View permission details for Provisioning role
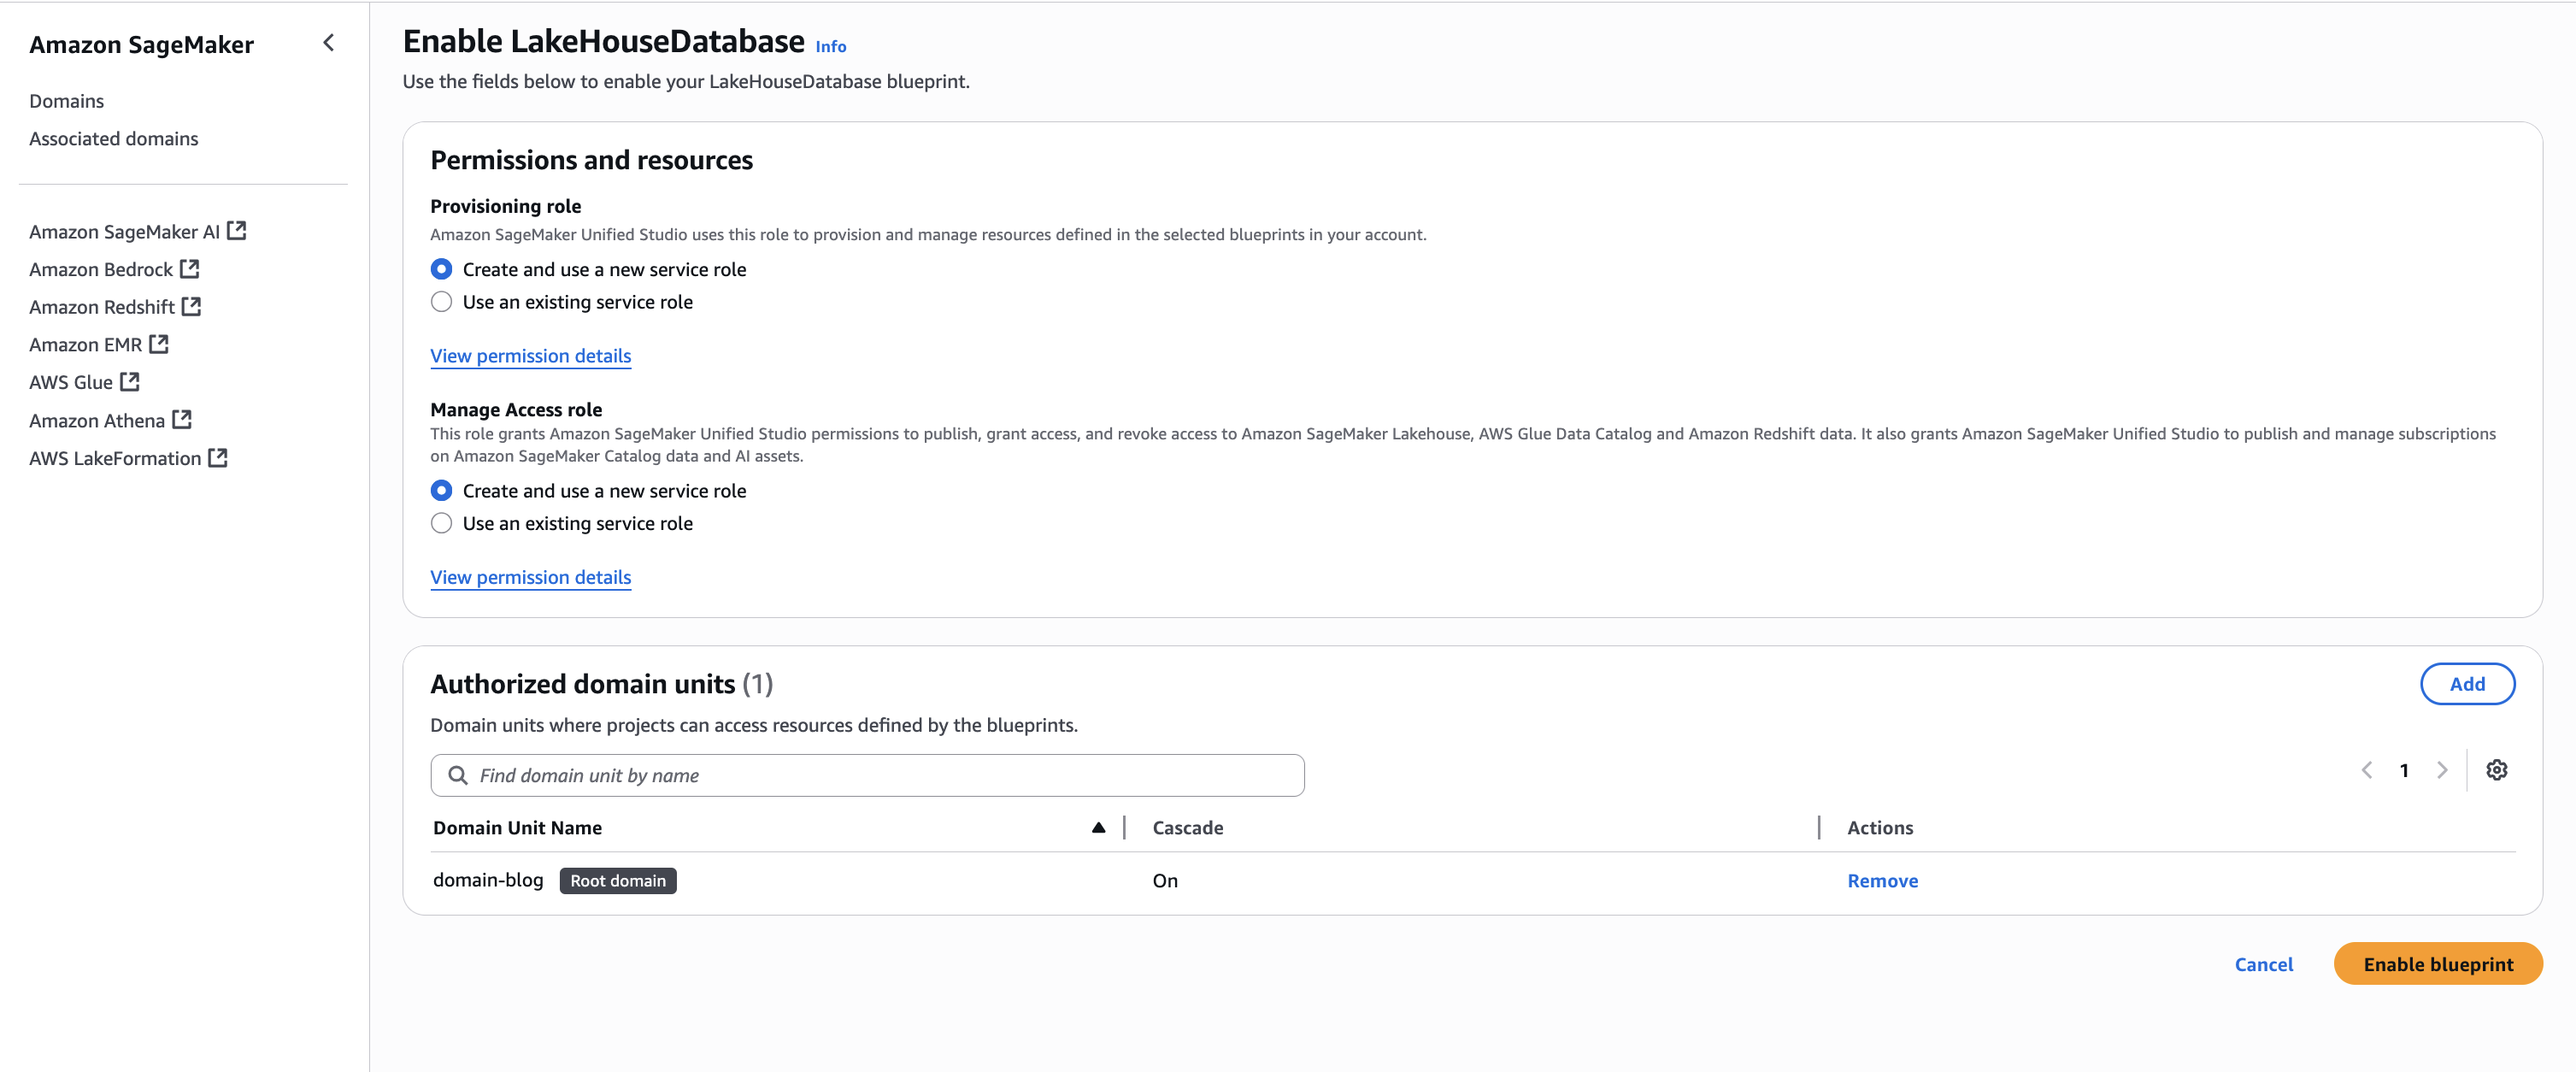Image resolution: width=2576 pixels, height=1072 pixels. pos(530,356)
